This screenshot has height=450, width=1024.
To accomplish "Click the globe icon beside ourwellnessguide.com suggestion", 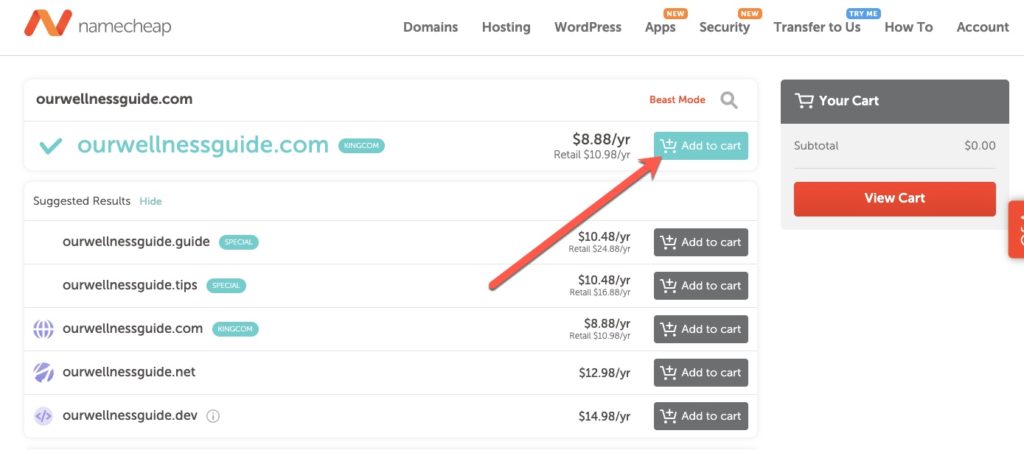I will (x=43, y=329).
